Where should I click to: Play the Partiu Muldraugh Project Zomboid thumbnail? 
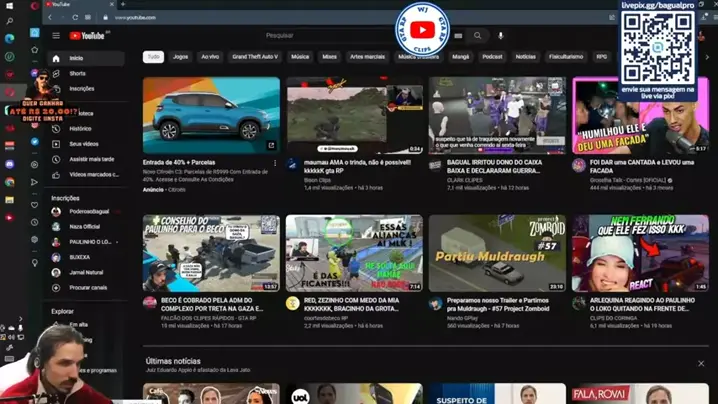[497, 253]
